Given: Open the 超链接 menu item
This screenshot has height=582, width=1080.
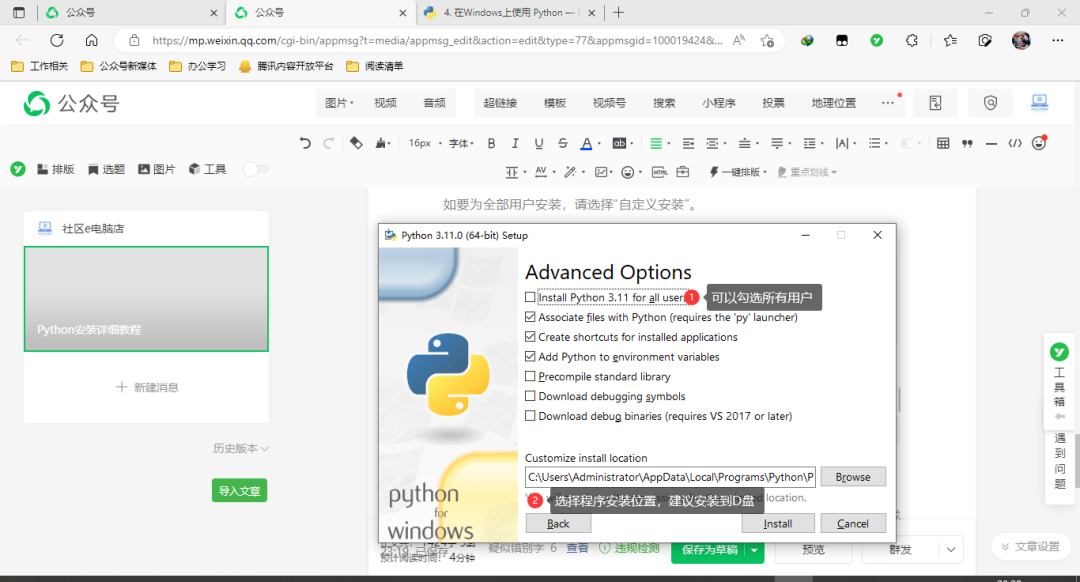Looking at the screenshot, I should pyautogui.click(x=500, y=103).
